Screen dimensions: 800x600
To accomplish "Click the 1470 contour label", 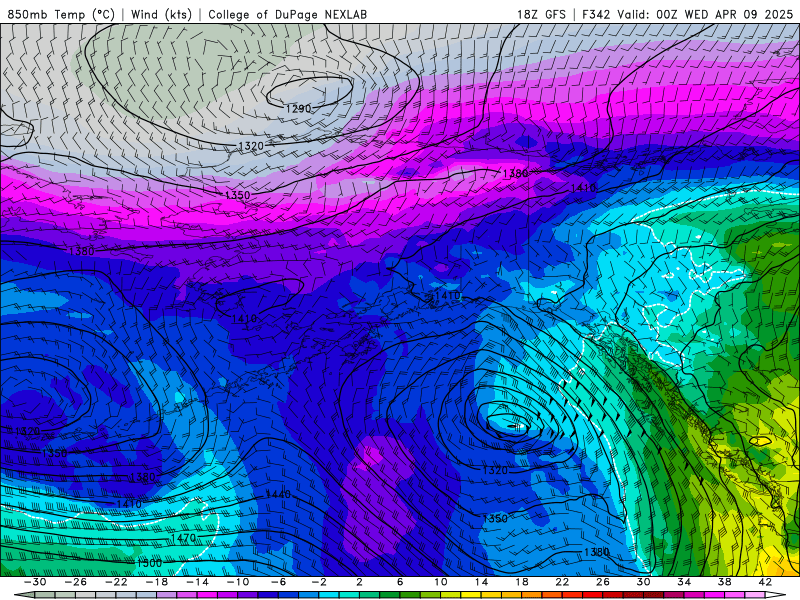I will click(183, 537).
